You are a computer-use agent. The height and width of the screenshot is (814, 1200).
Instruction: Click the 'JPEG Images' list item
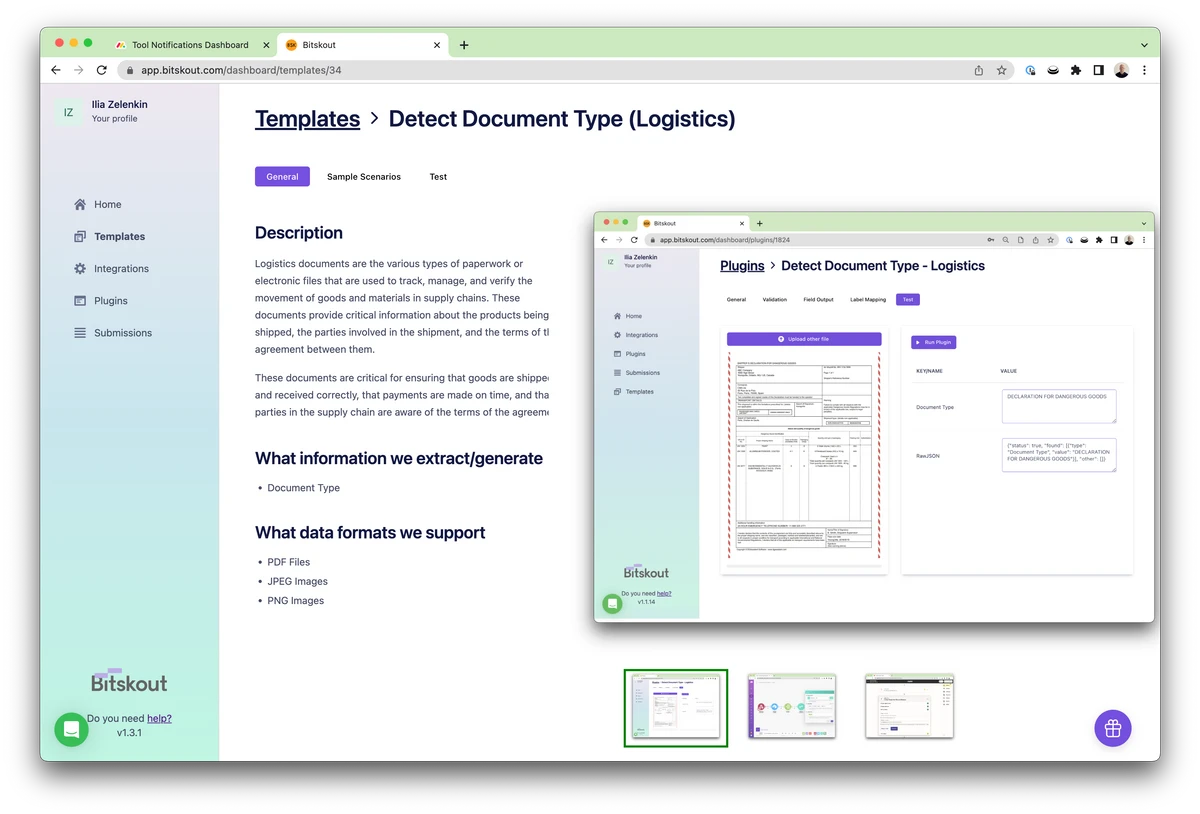click(297, 581)
